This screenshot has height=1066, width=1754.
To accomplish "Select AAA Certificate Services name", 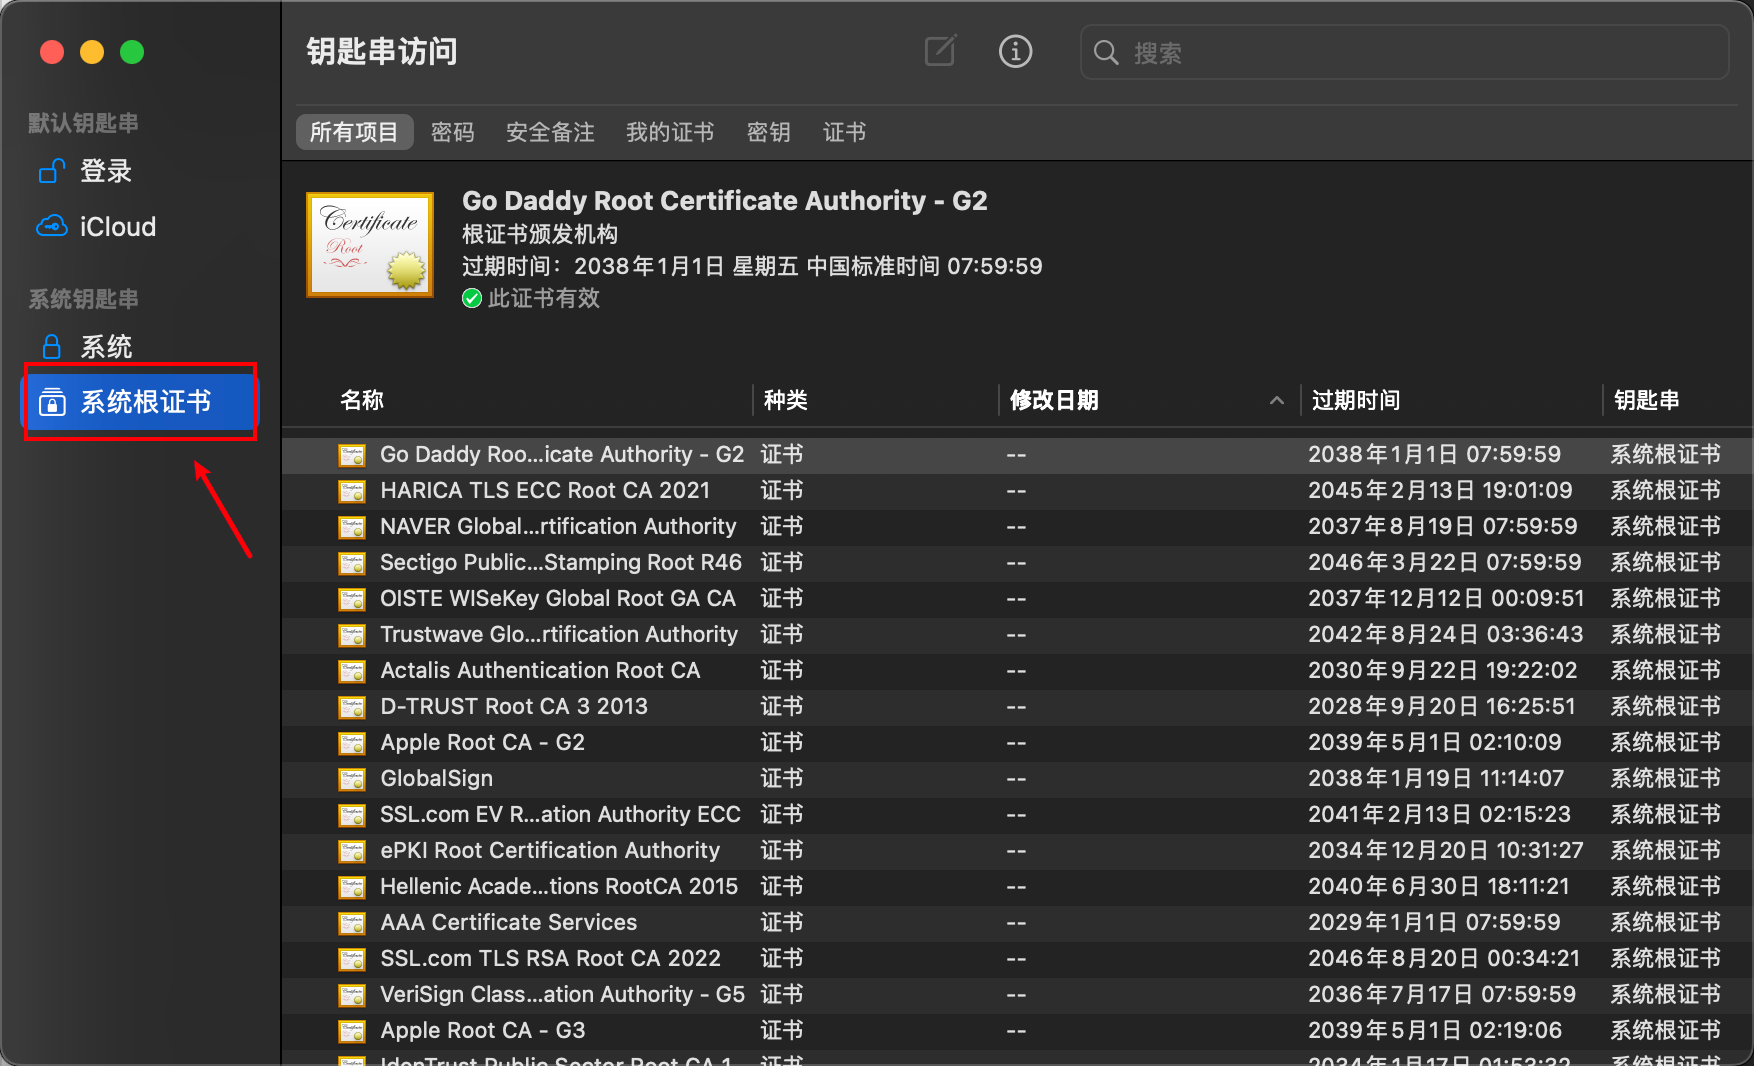I will pos(509,922).
